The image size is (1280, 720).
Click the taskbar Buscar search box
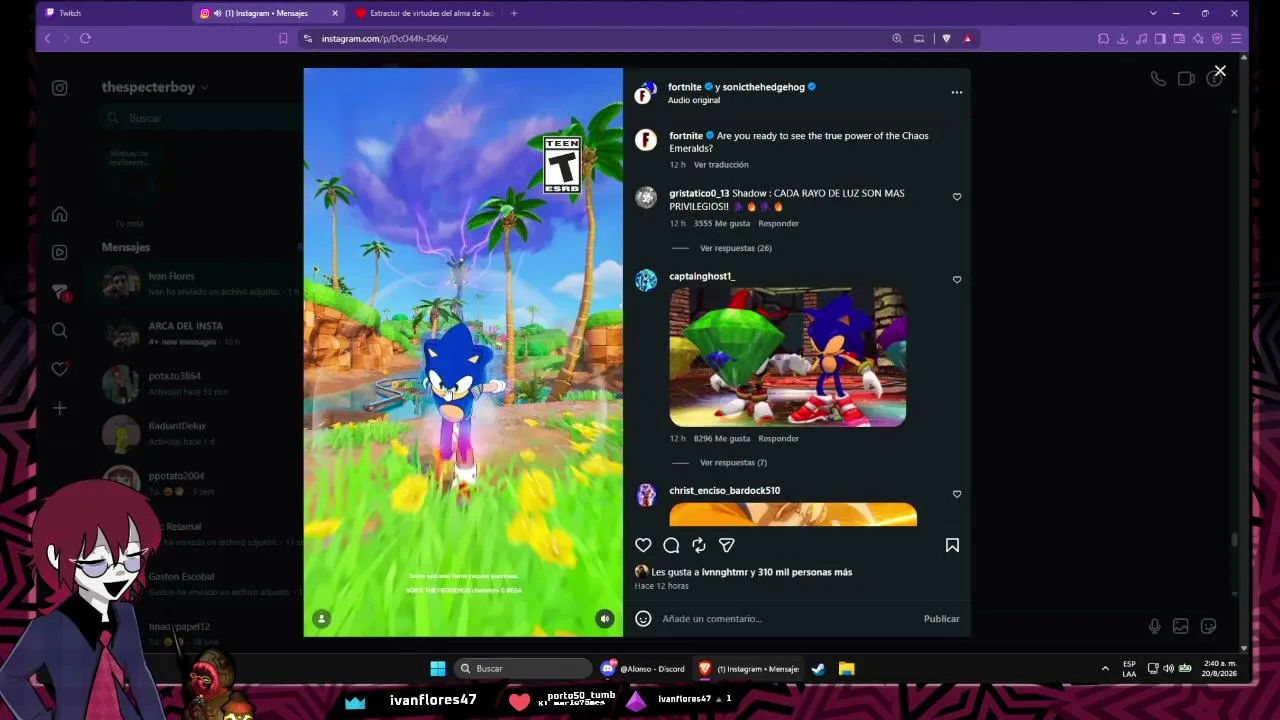pyautogui.click(x=522, y=668)
